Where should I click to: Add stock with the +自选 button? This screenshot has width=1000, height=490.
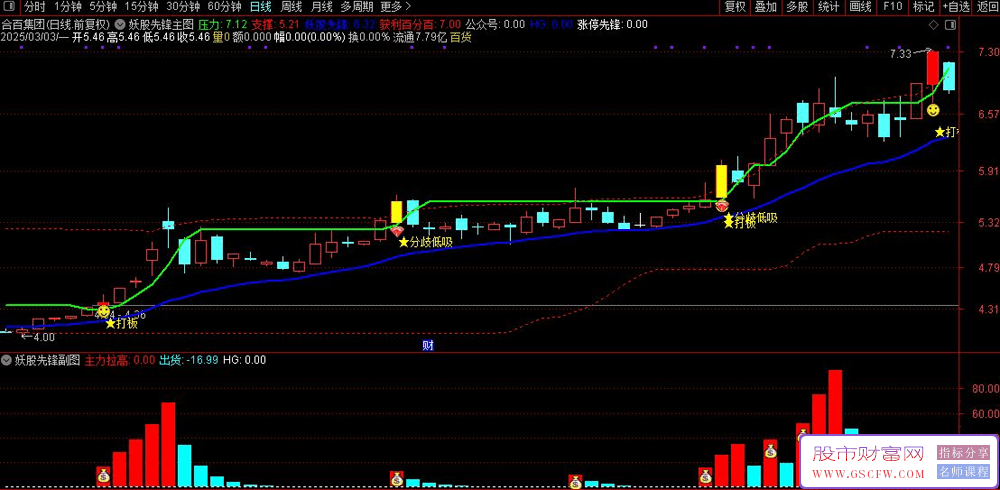[x=955, y=7]
